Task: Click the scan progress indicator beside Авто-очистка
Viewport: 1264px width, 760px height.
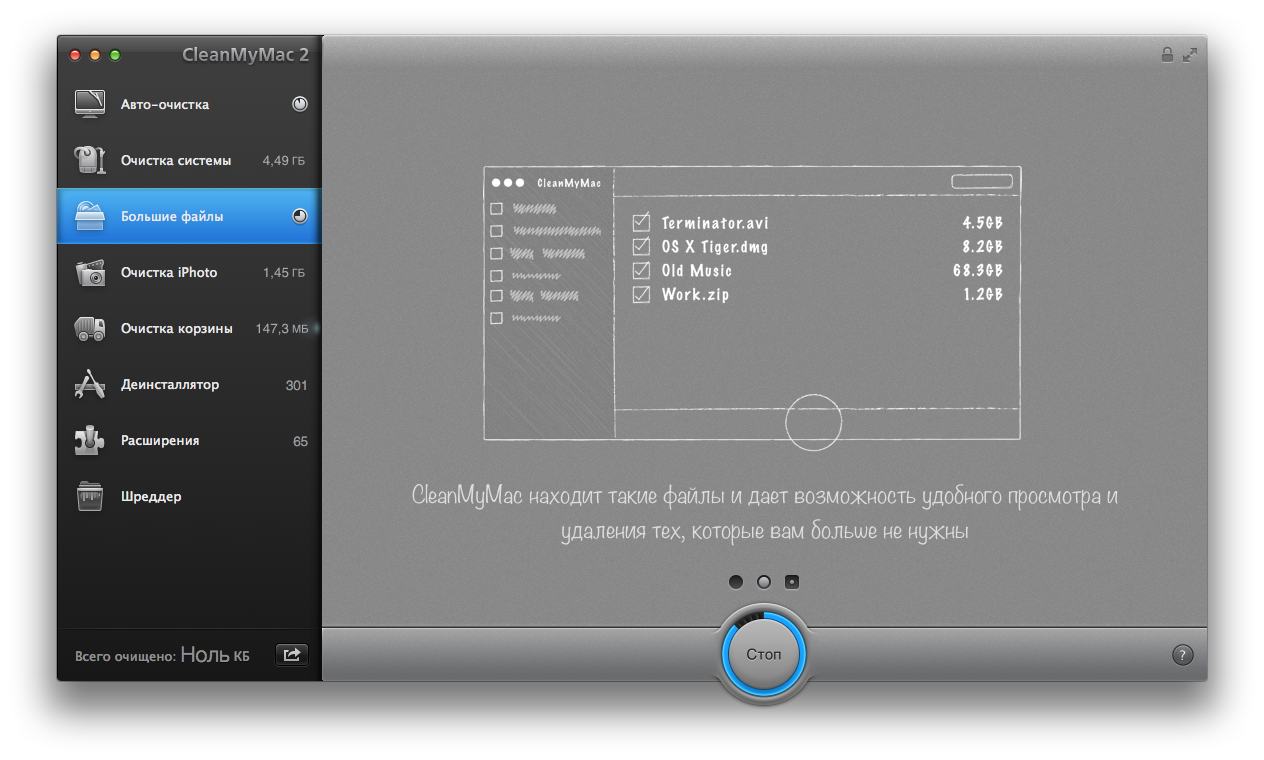Action: click(300, 104)
